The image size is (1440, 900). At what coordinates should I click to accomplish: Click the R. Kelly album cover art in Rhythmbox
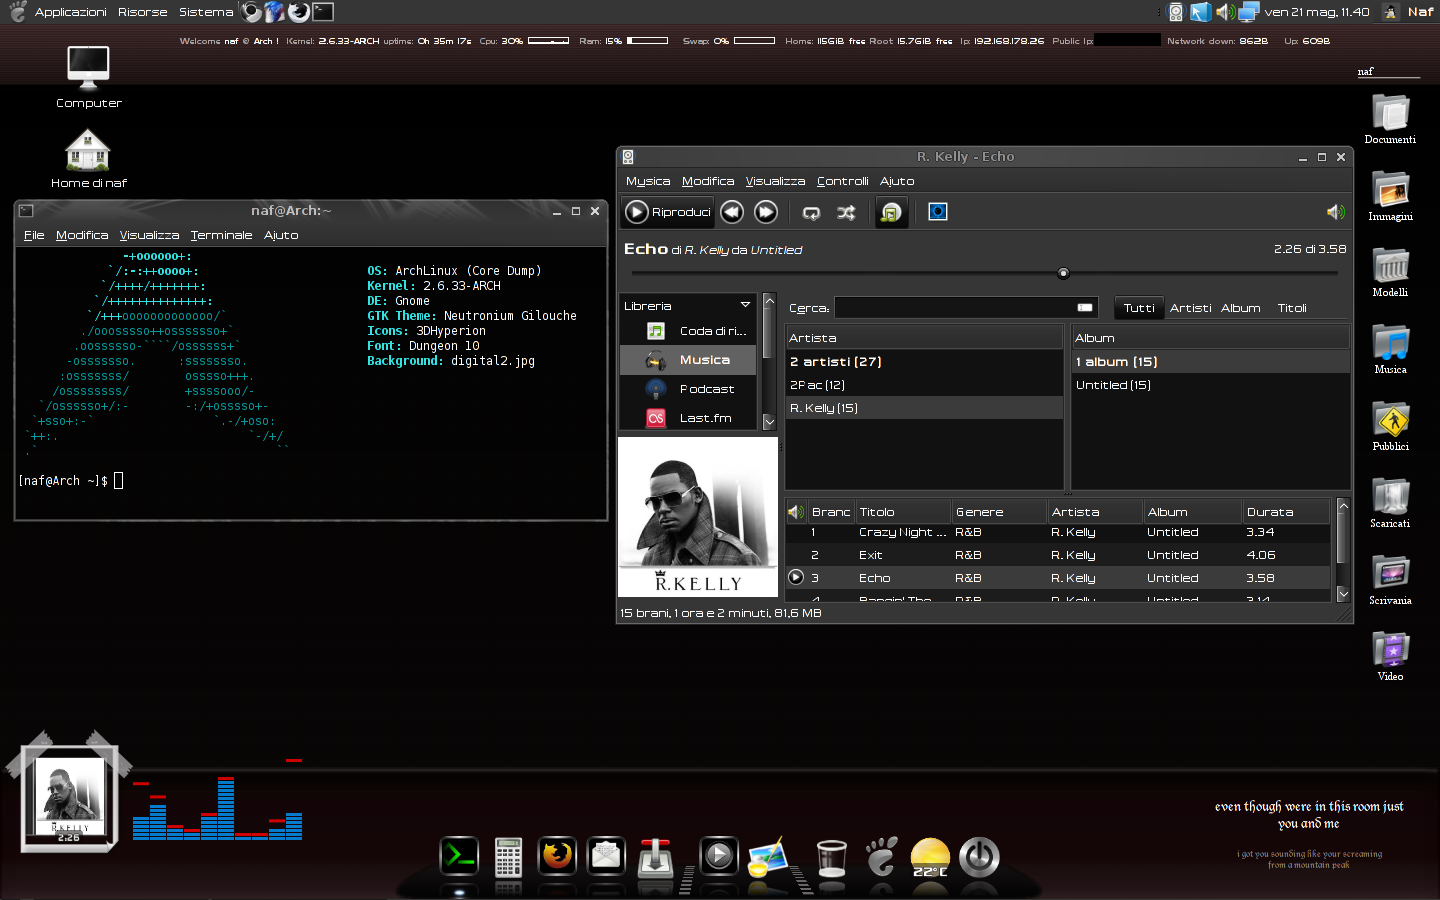pos(698,517)
